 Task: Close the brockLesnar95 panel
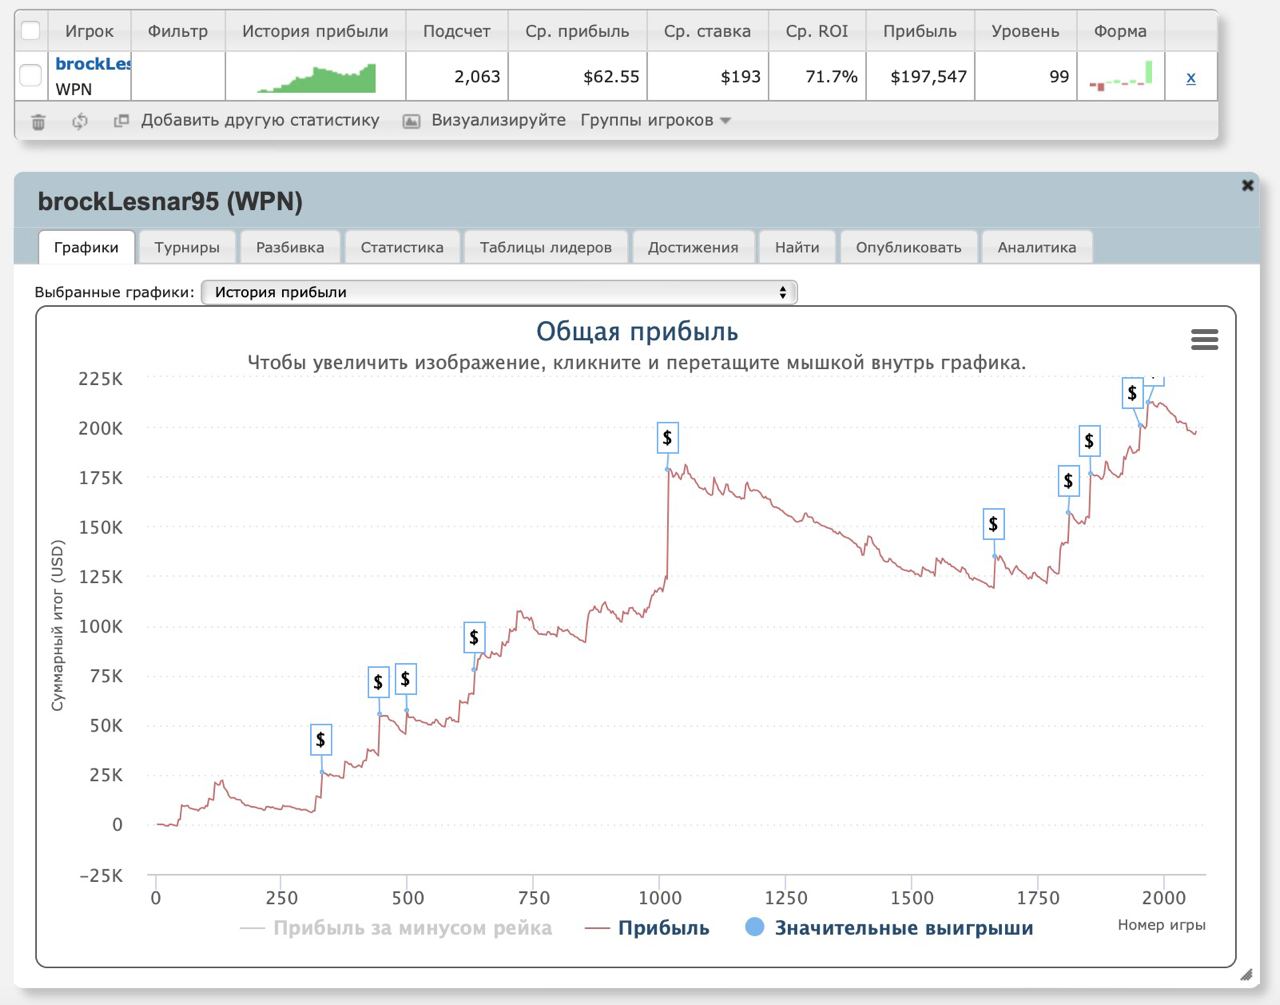coord(1247,185)
